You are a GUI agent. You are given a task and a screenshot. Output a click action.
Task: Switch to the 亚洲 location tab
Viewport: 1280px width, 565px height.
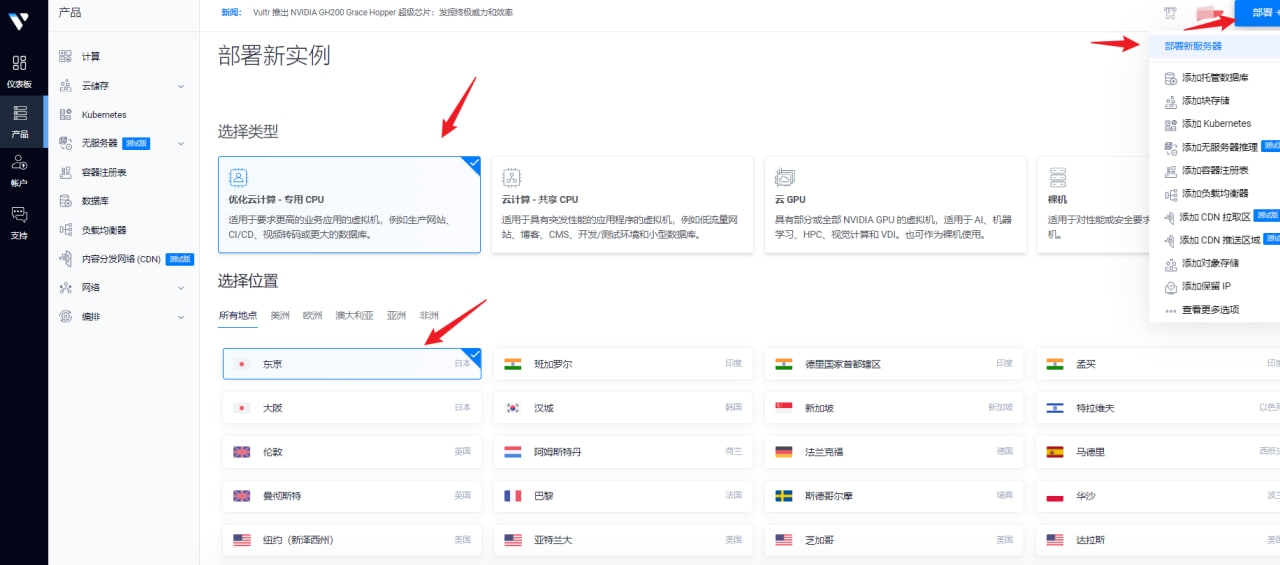point(396,316)
